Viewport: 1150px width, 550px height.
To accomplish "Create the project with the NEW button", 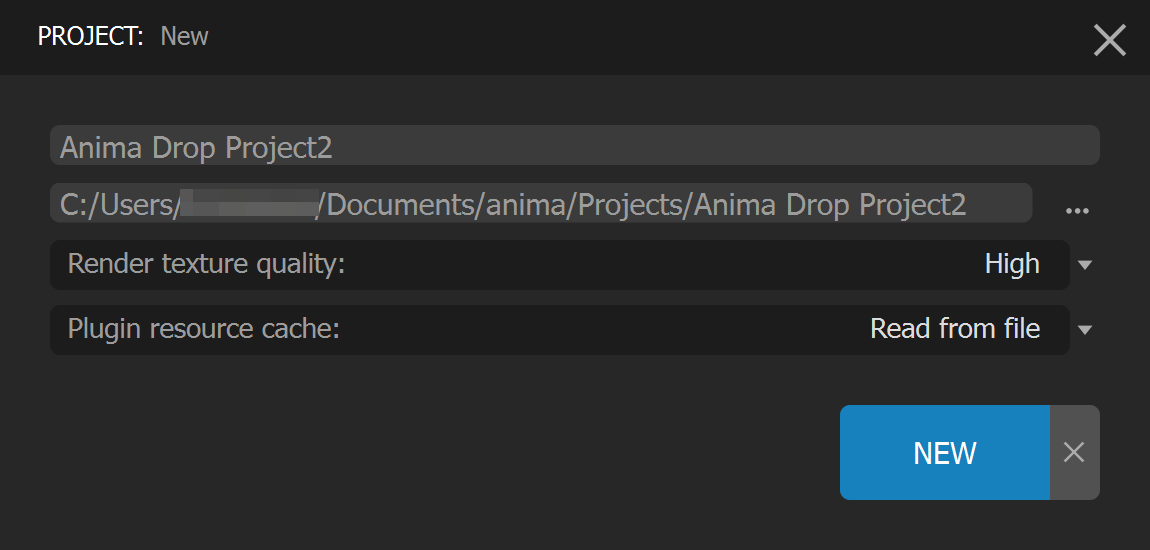I will pos(945,452).
